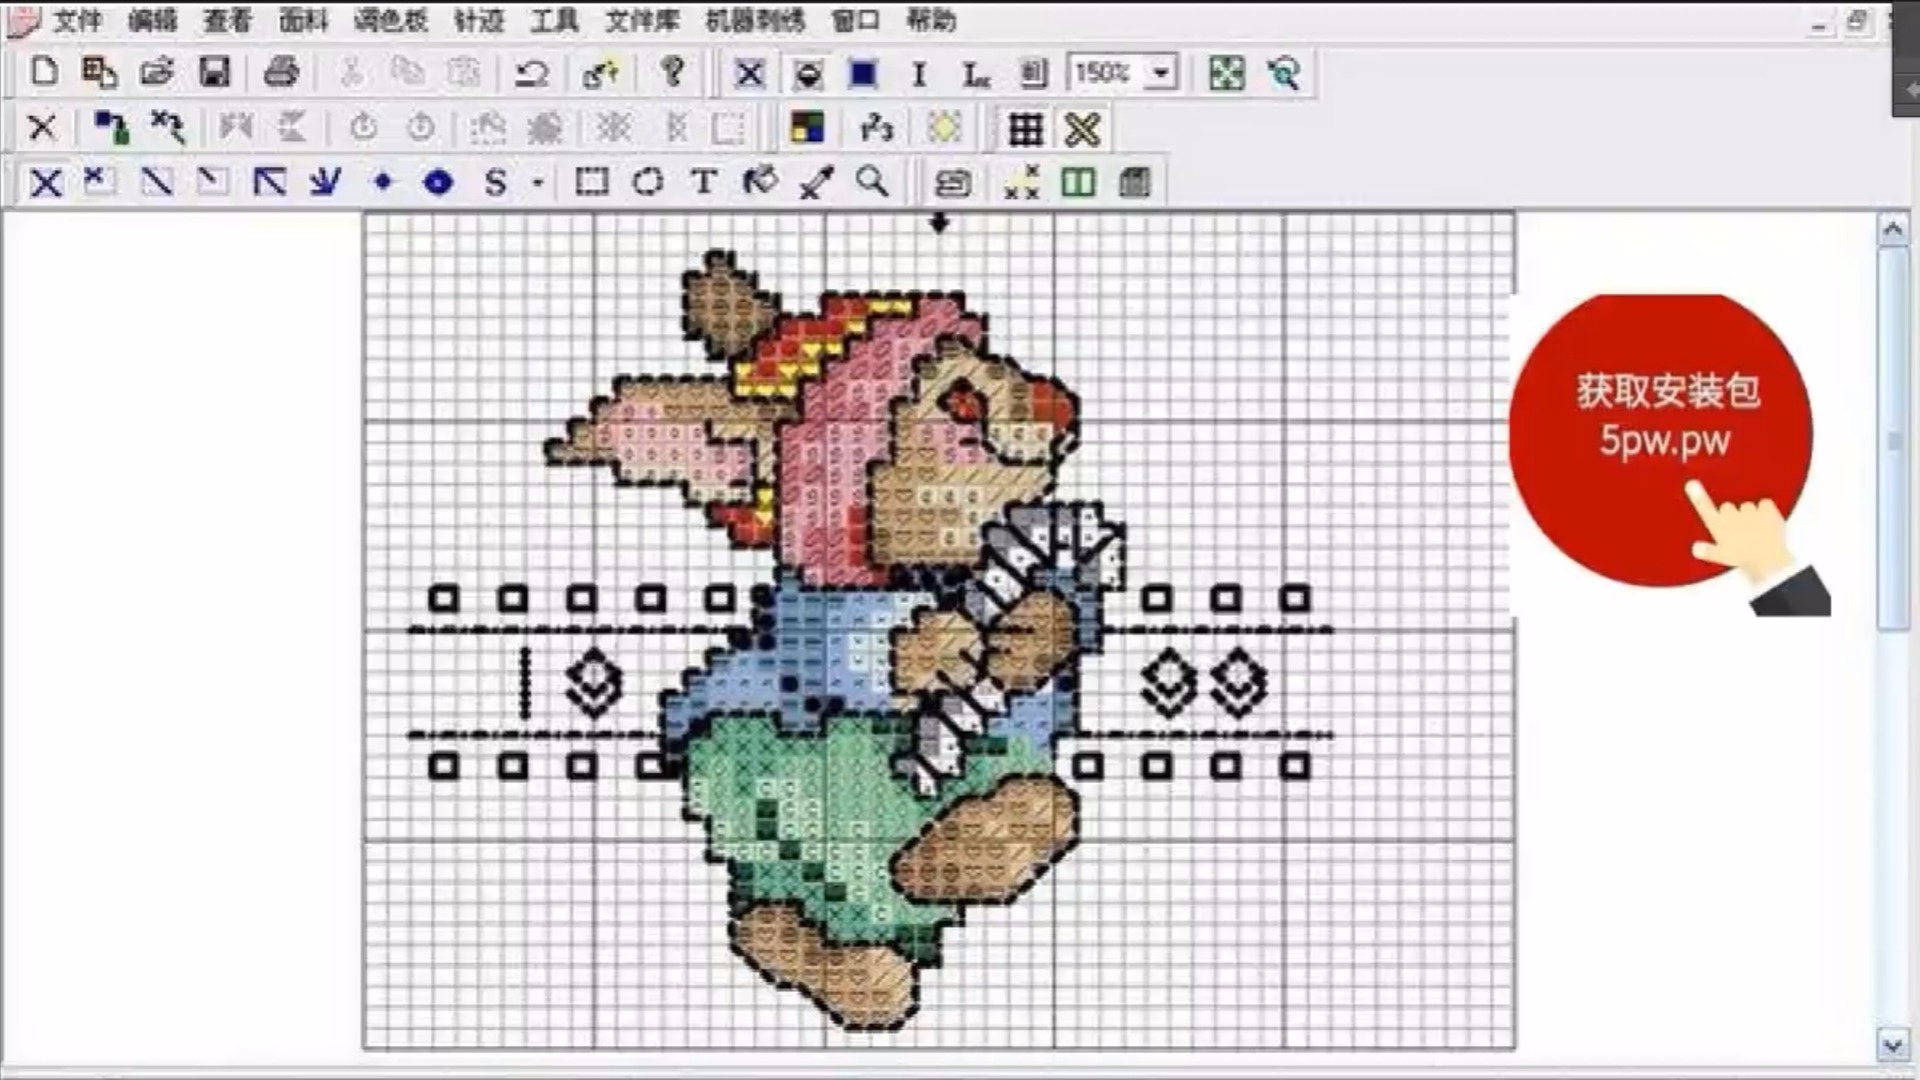Open the 调色板 menu

(x=391, y=20)
